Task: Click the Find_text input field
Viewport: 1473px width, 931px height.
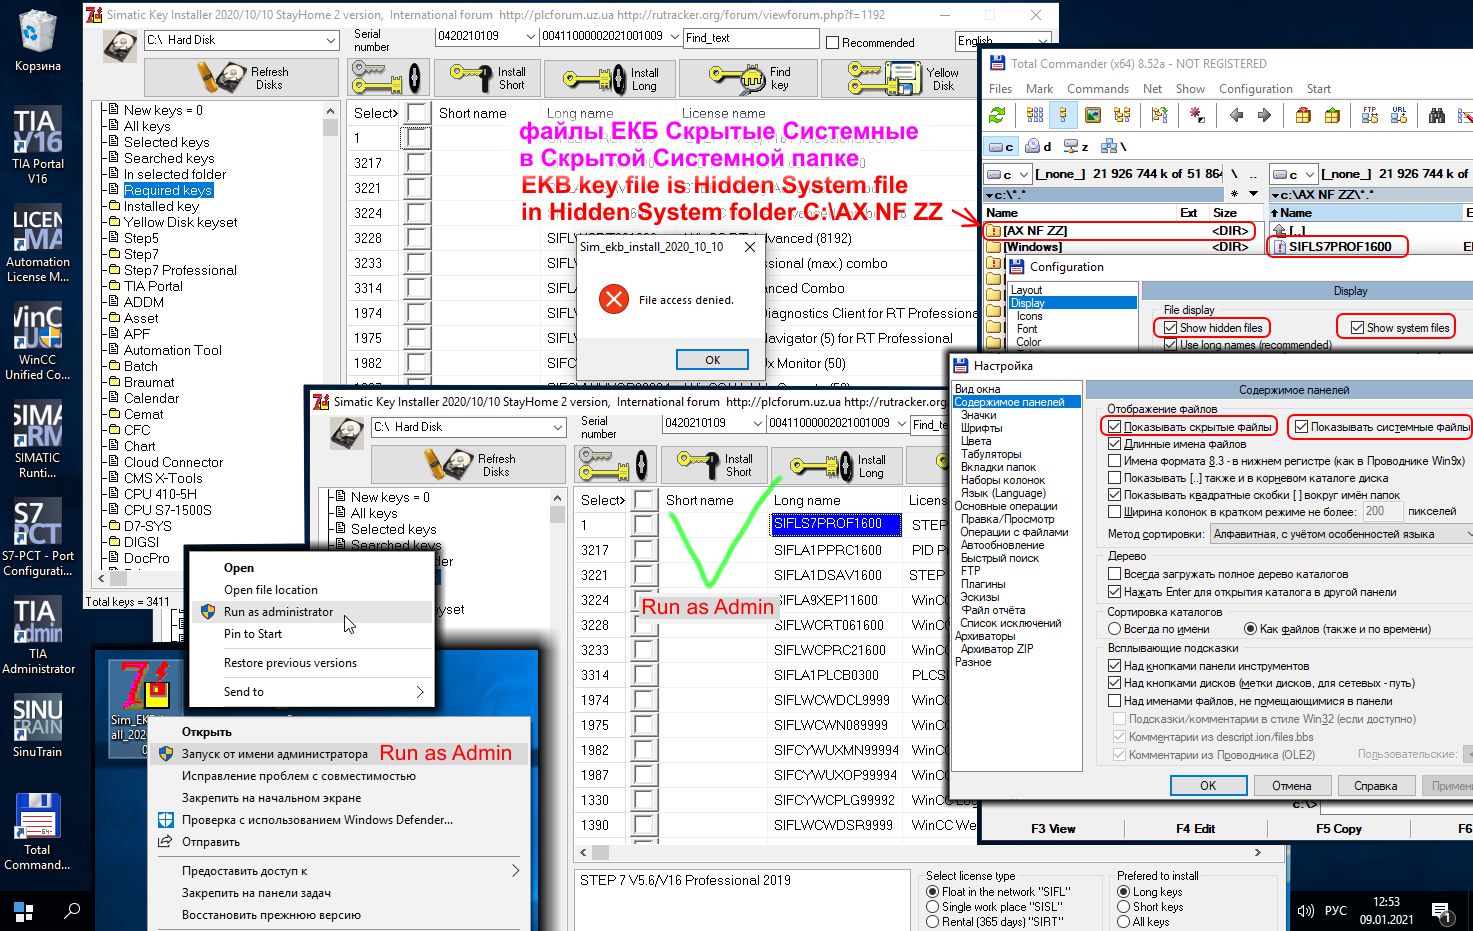Action: 750,38
